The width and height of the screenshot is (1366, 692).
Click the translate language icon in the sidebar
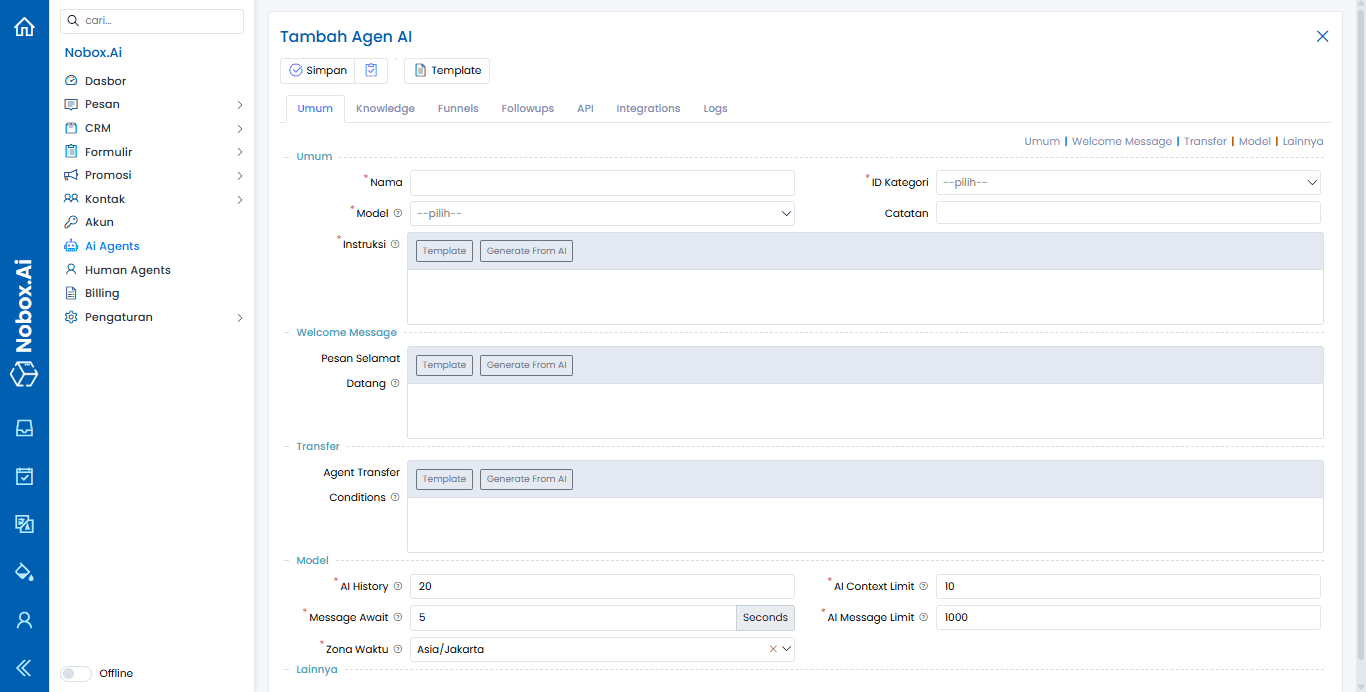tap(24, 524)
